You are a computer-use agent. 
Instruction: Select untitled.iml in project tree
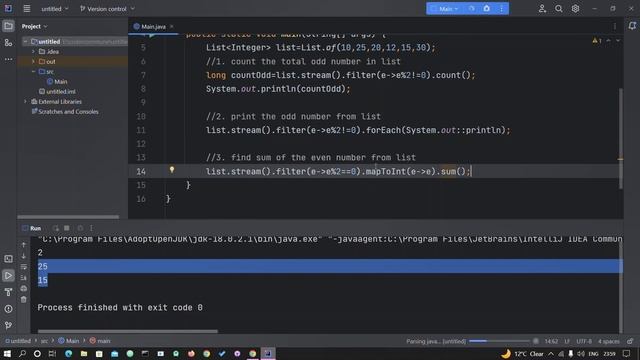coord(57,91)
